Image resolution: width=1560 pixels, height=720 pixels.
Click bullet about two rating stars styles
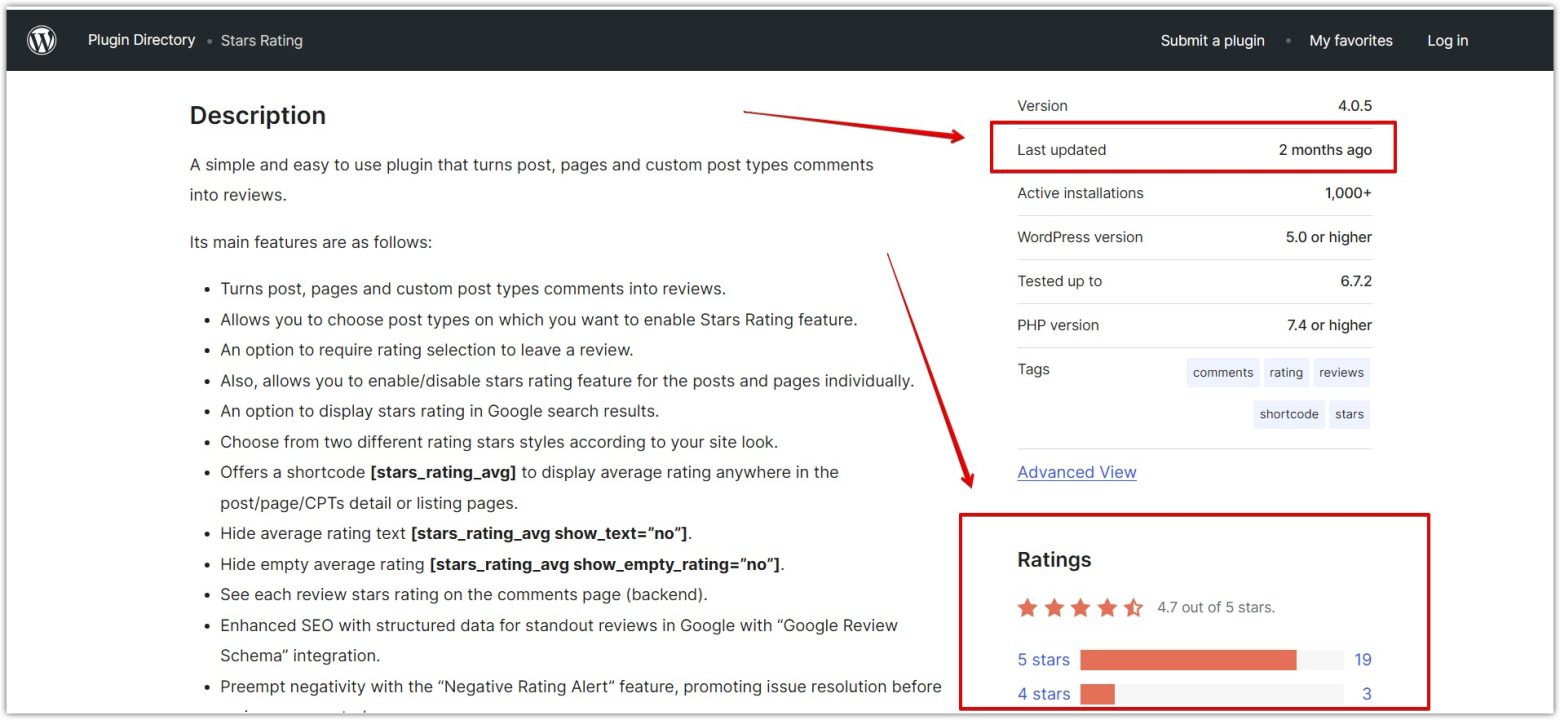(499, 442)
